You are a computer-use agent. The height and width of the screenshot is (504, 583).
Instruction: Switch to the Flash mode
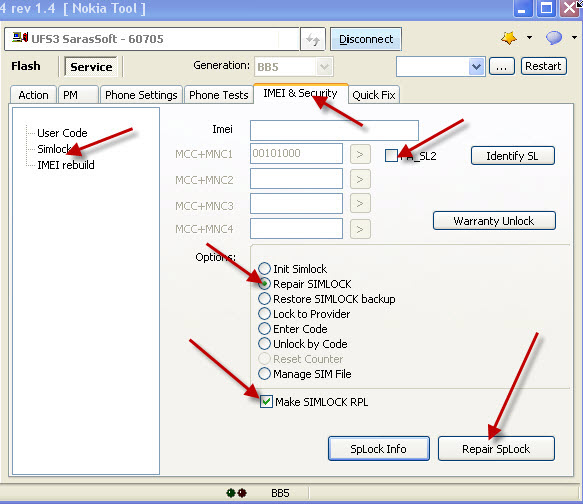(26, 66)
